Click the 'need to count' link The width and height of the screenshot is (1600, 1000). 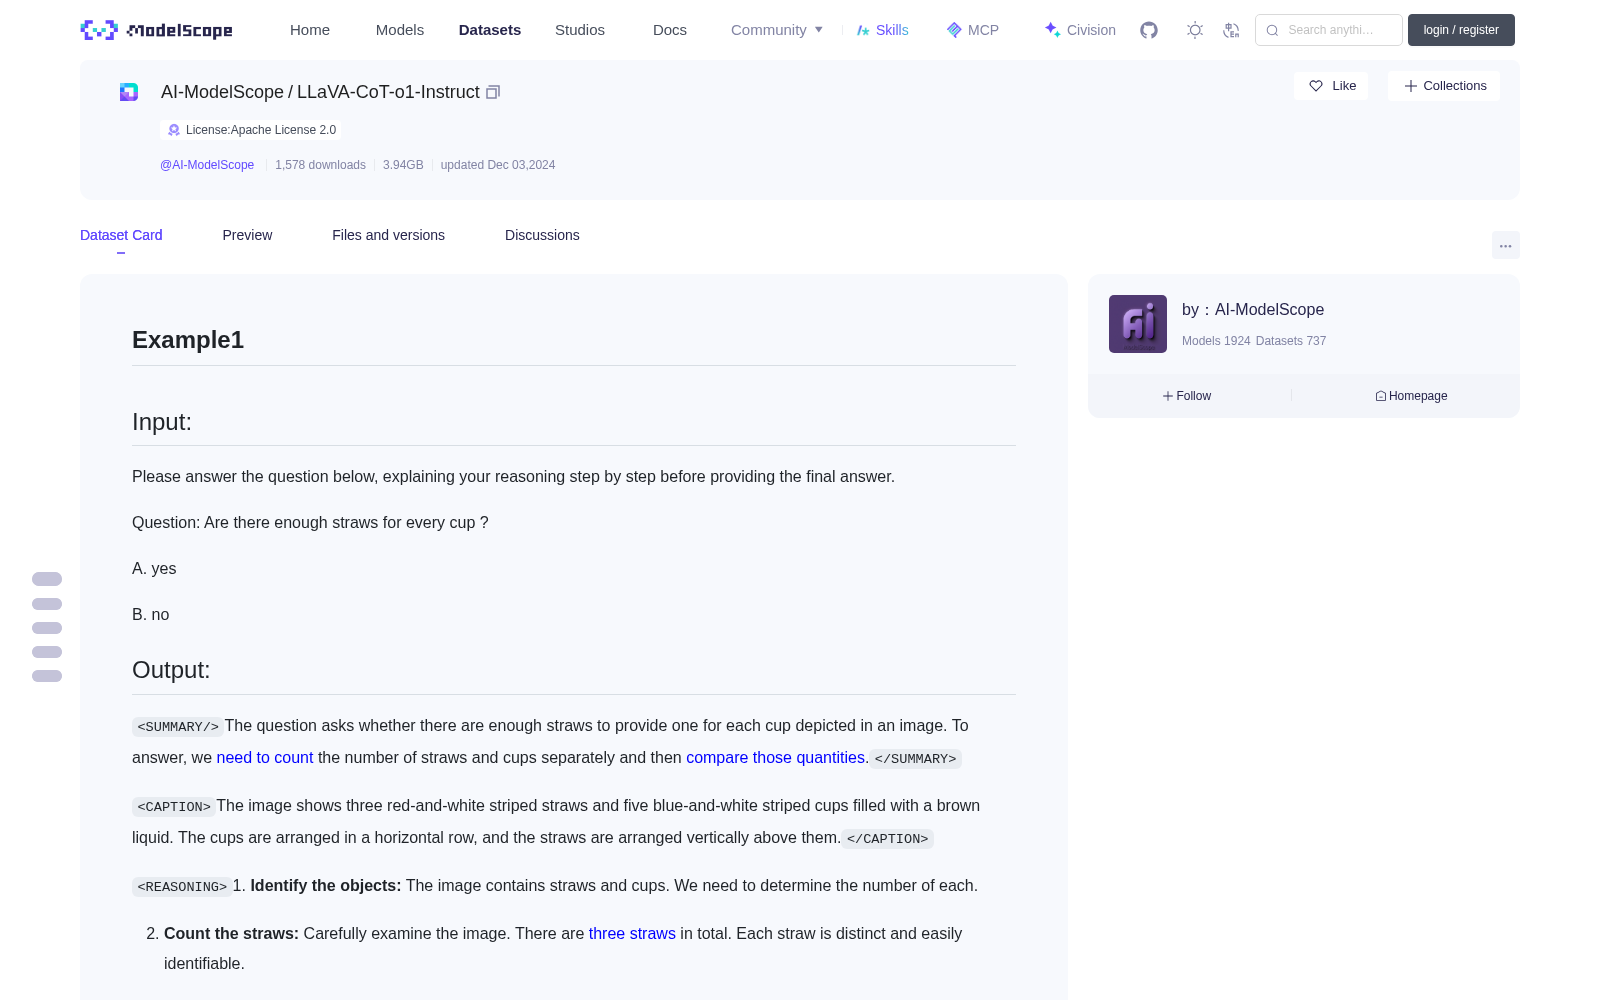tap(265, 758)
